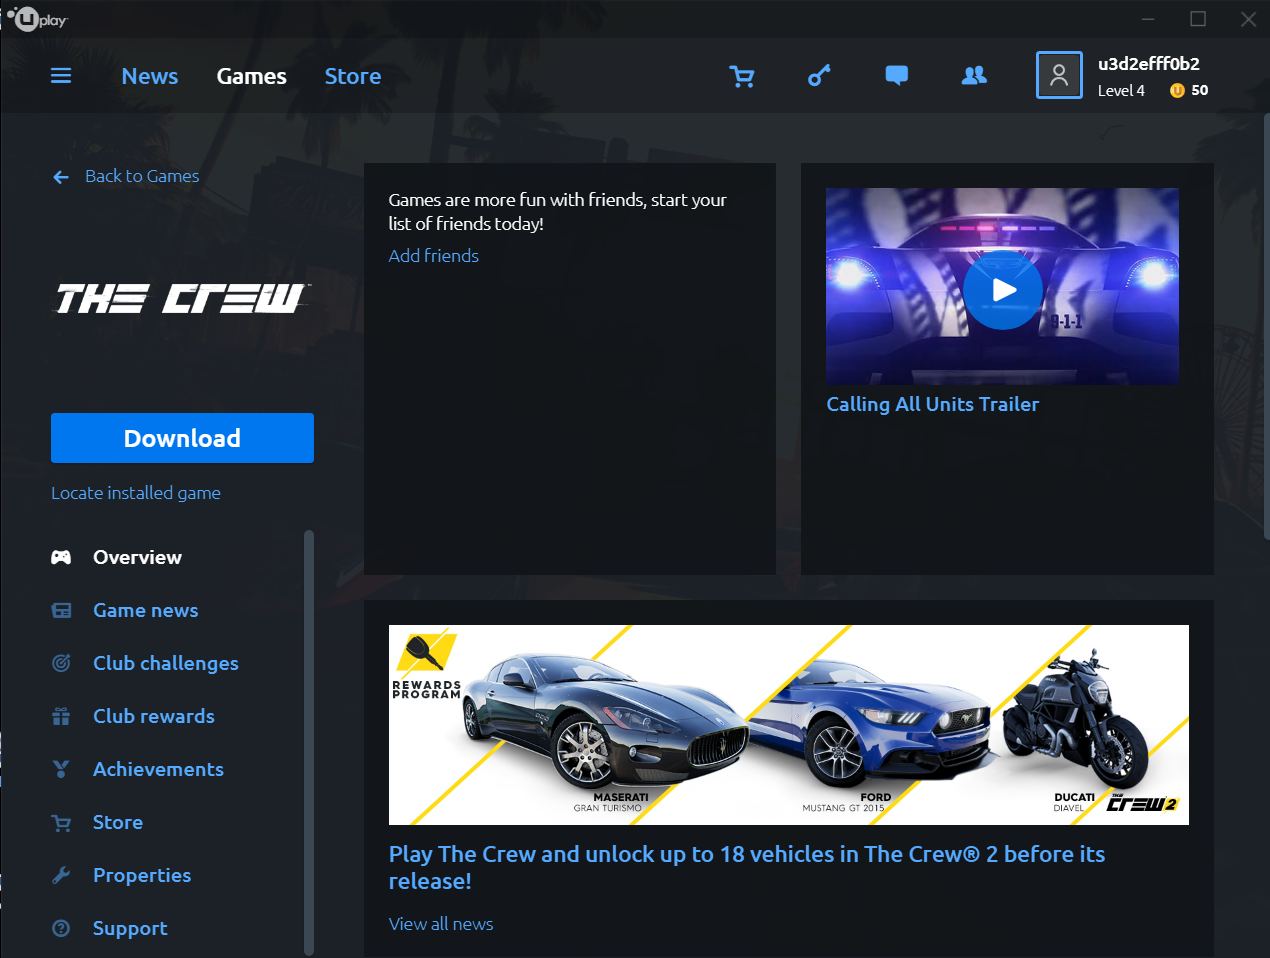The width and height of the screenshot is (1270, 958).
Task: Open the friends list icon
Action: tap(974, 75)
